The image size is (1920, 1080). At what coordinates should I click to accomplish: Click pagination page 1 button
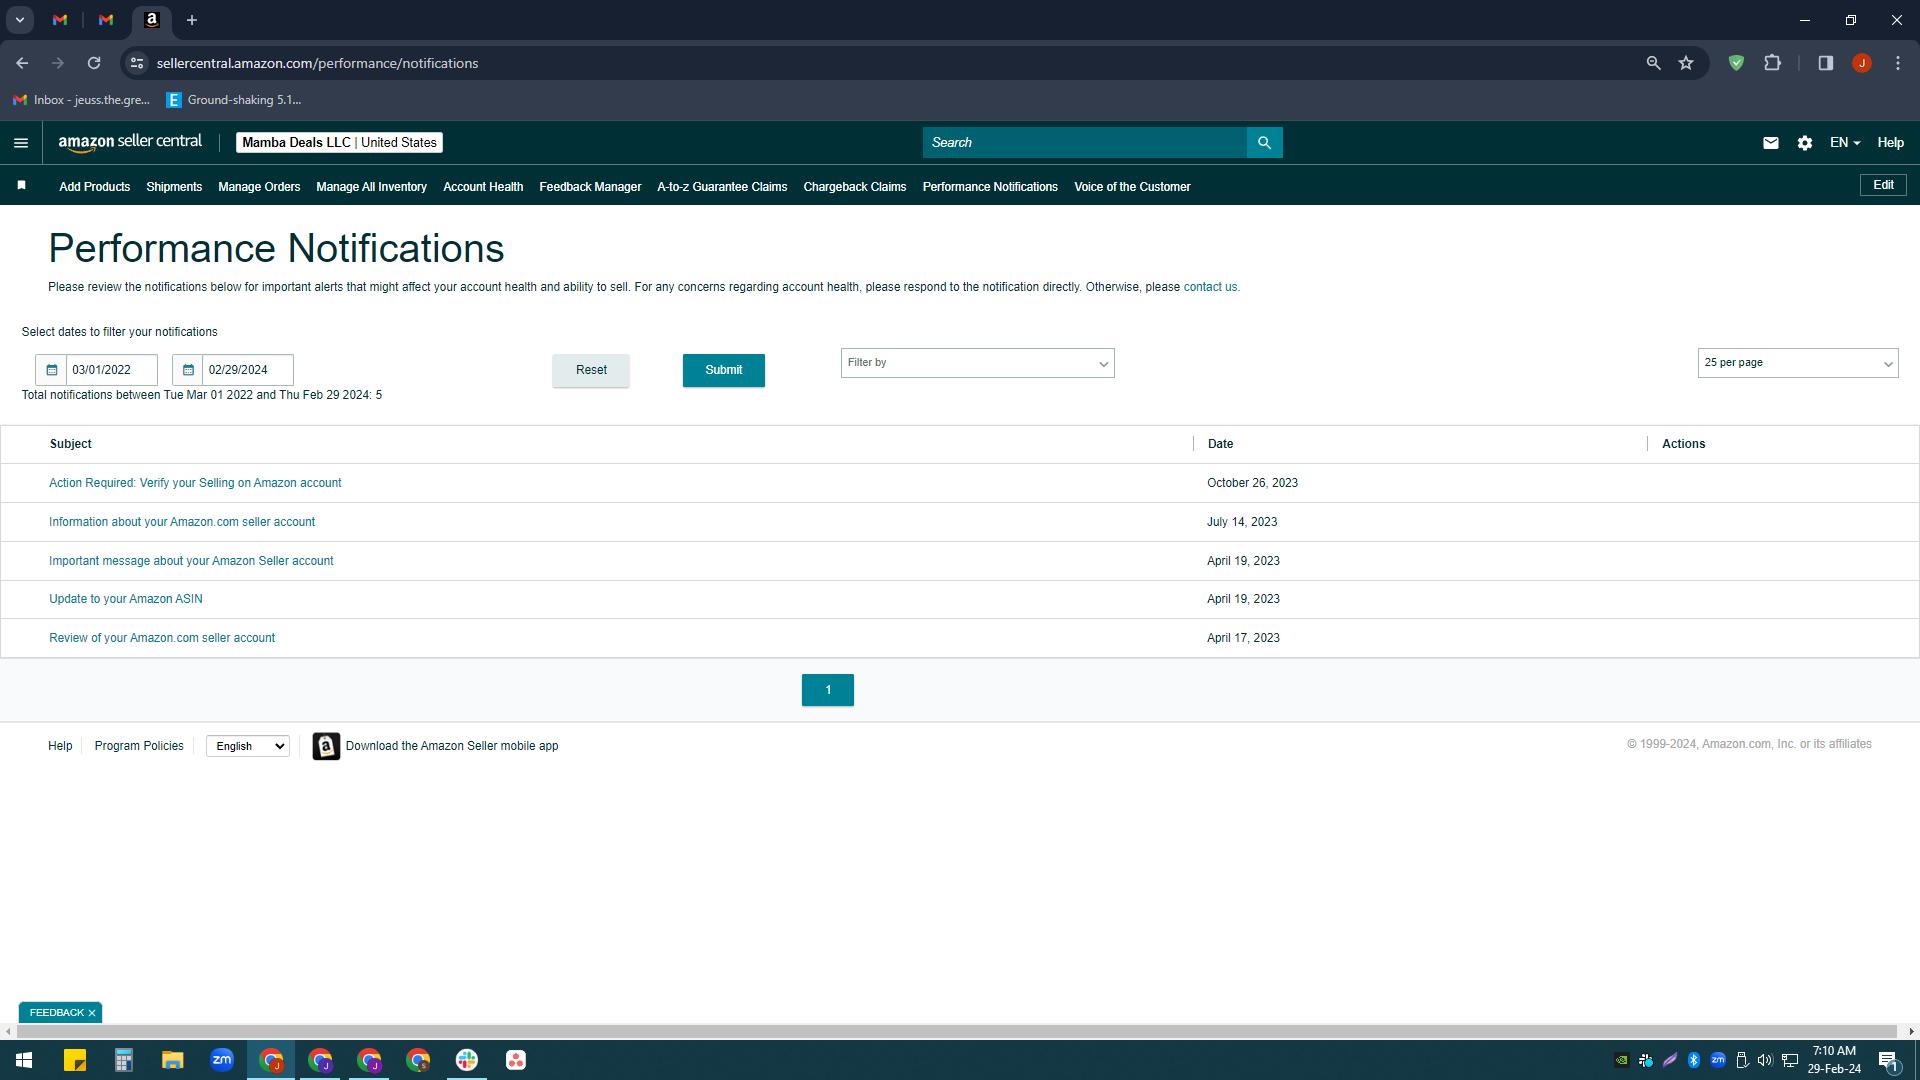click(828, 690)
